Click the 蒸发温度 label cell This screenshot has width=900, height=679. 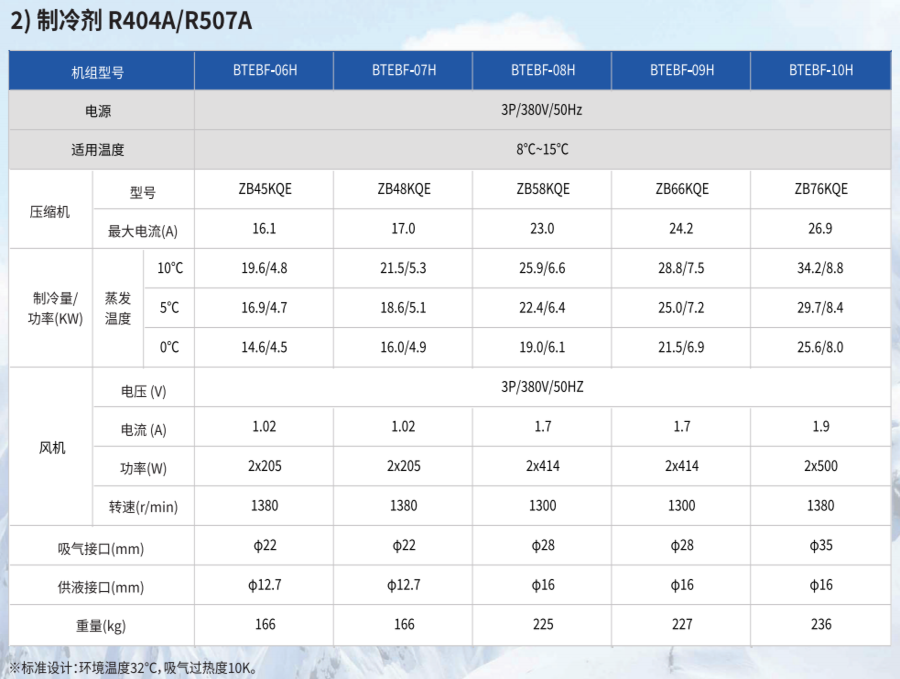point(118,308)
